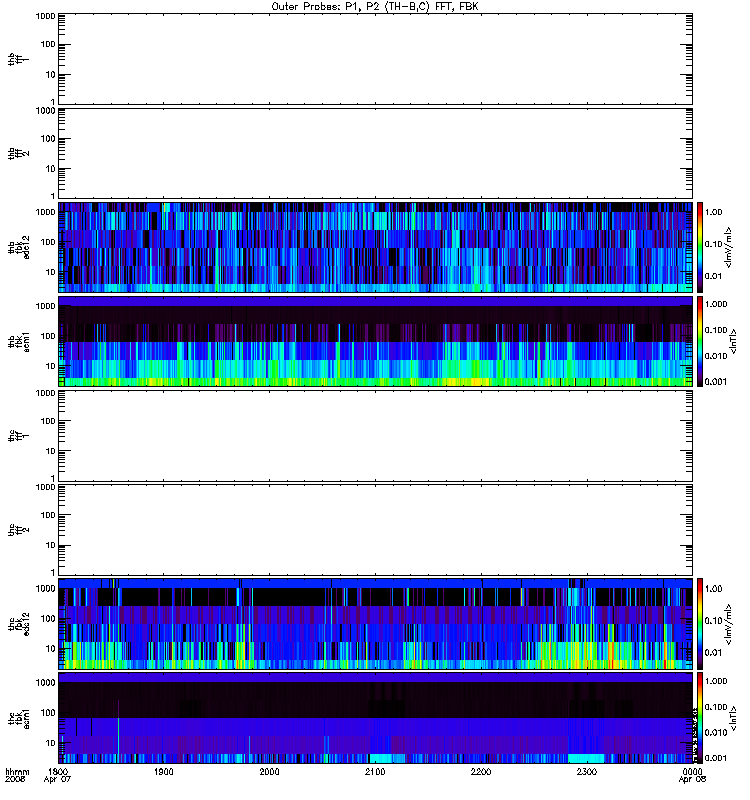Click inside the thc fbk scm1 spectrogram
The image size is (750, 800).
(376, 718)
